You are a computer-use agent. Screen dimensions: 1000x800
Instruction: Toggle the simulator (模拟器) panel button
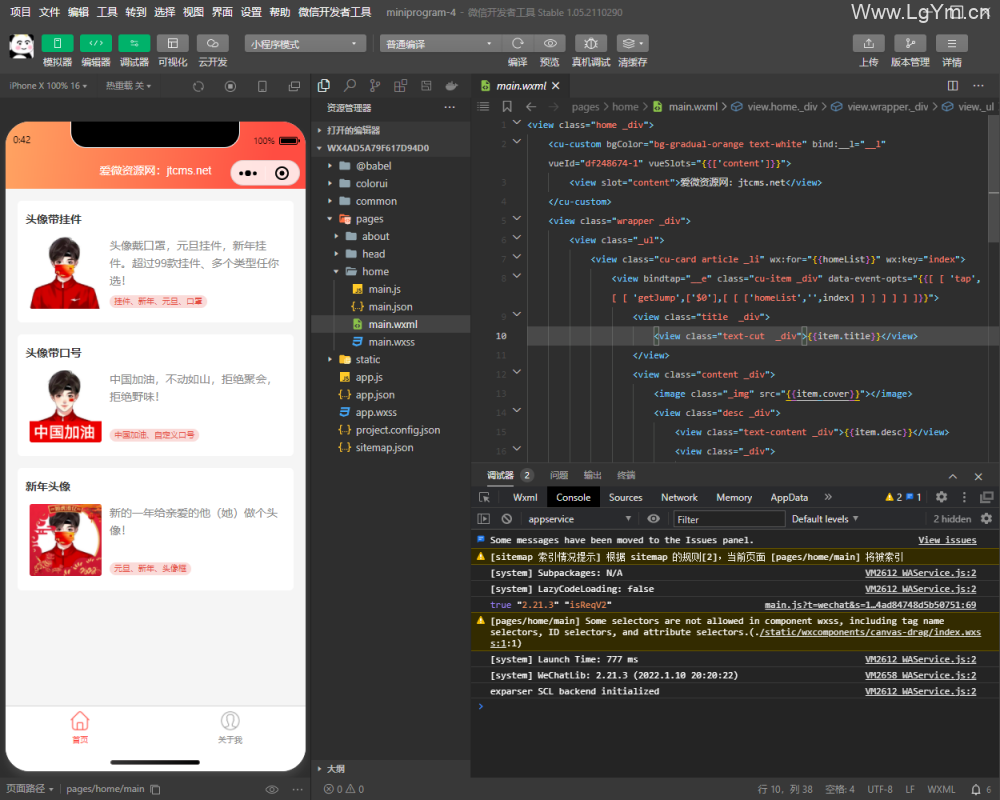[57, 43]
